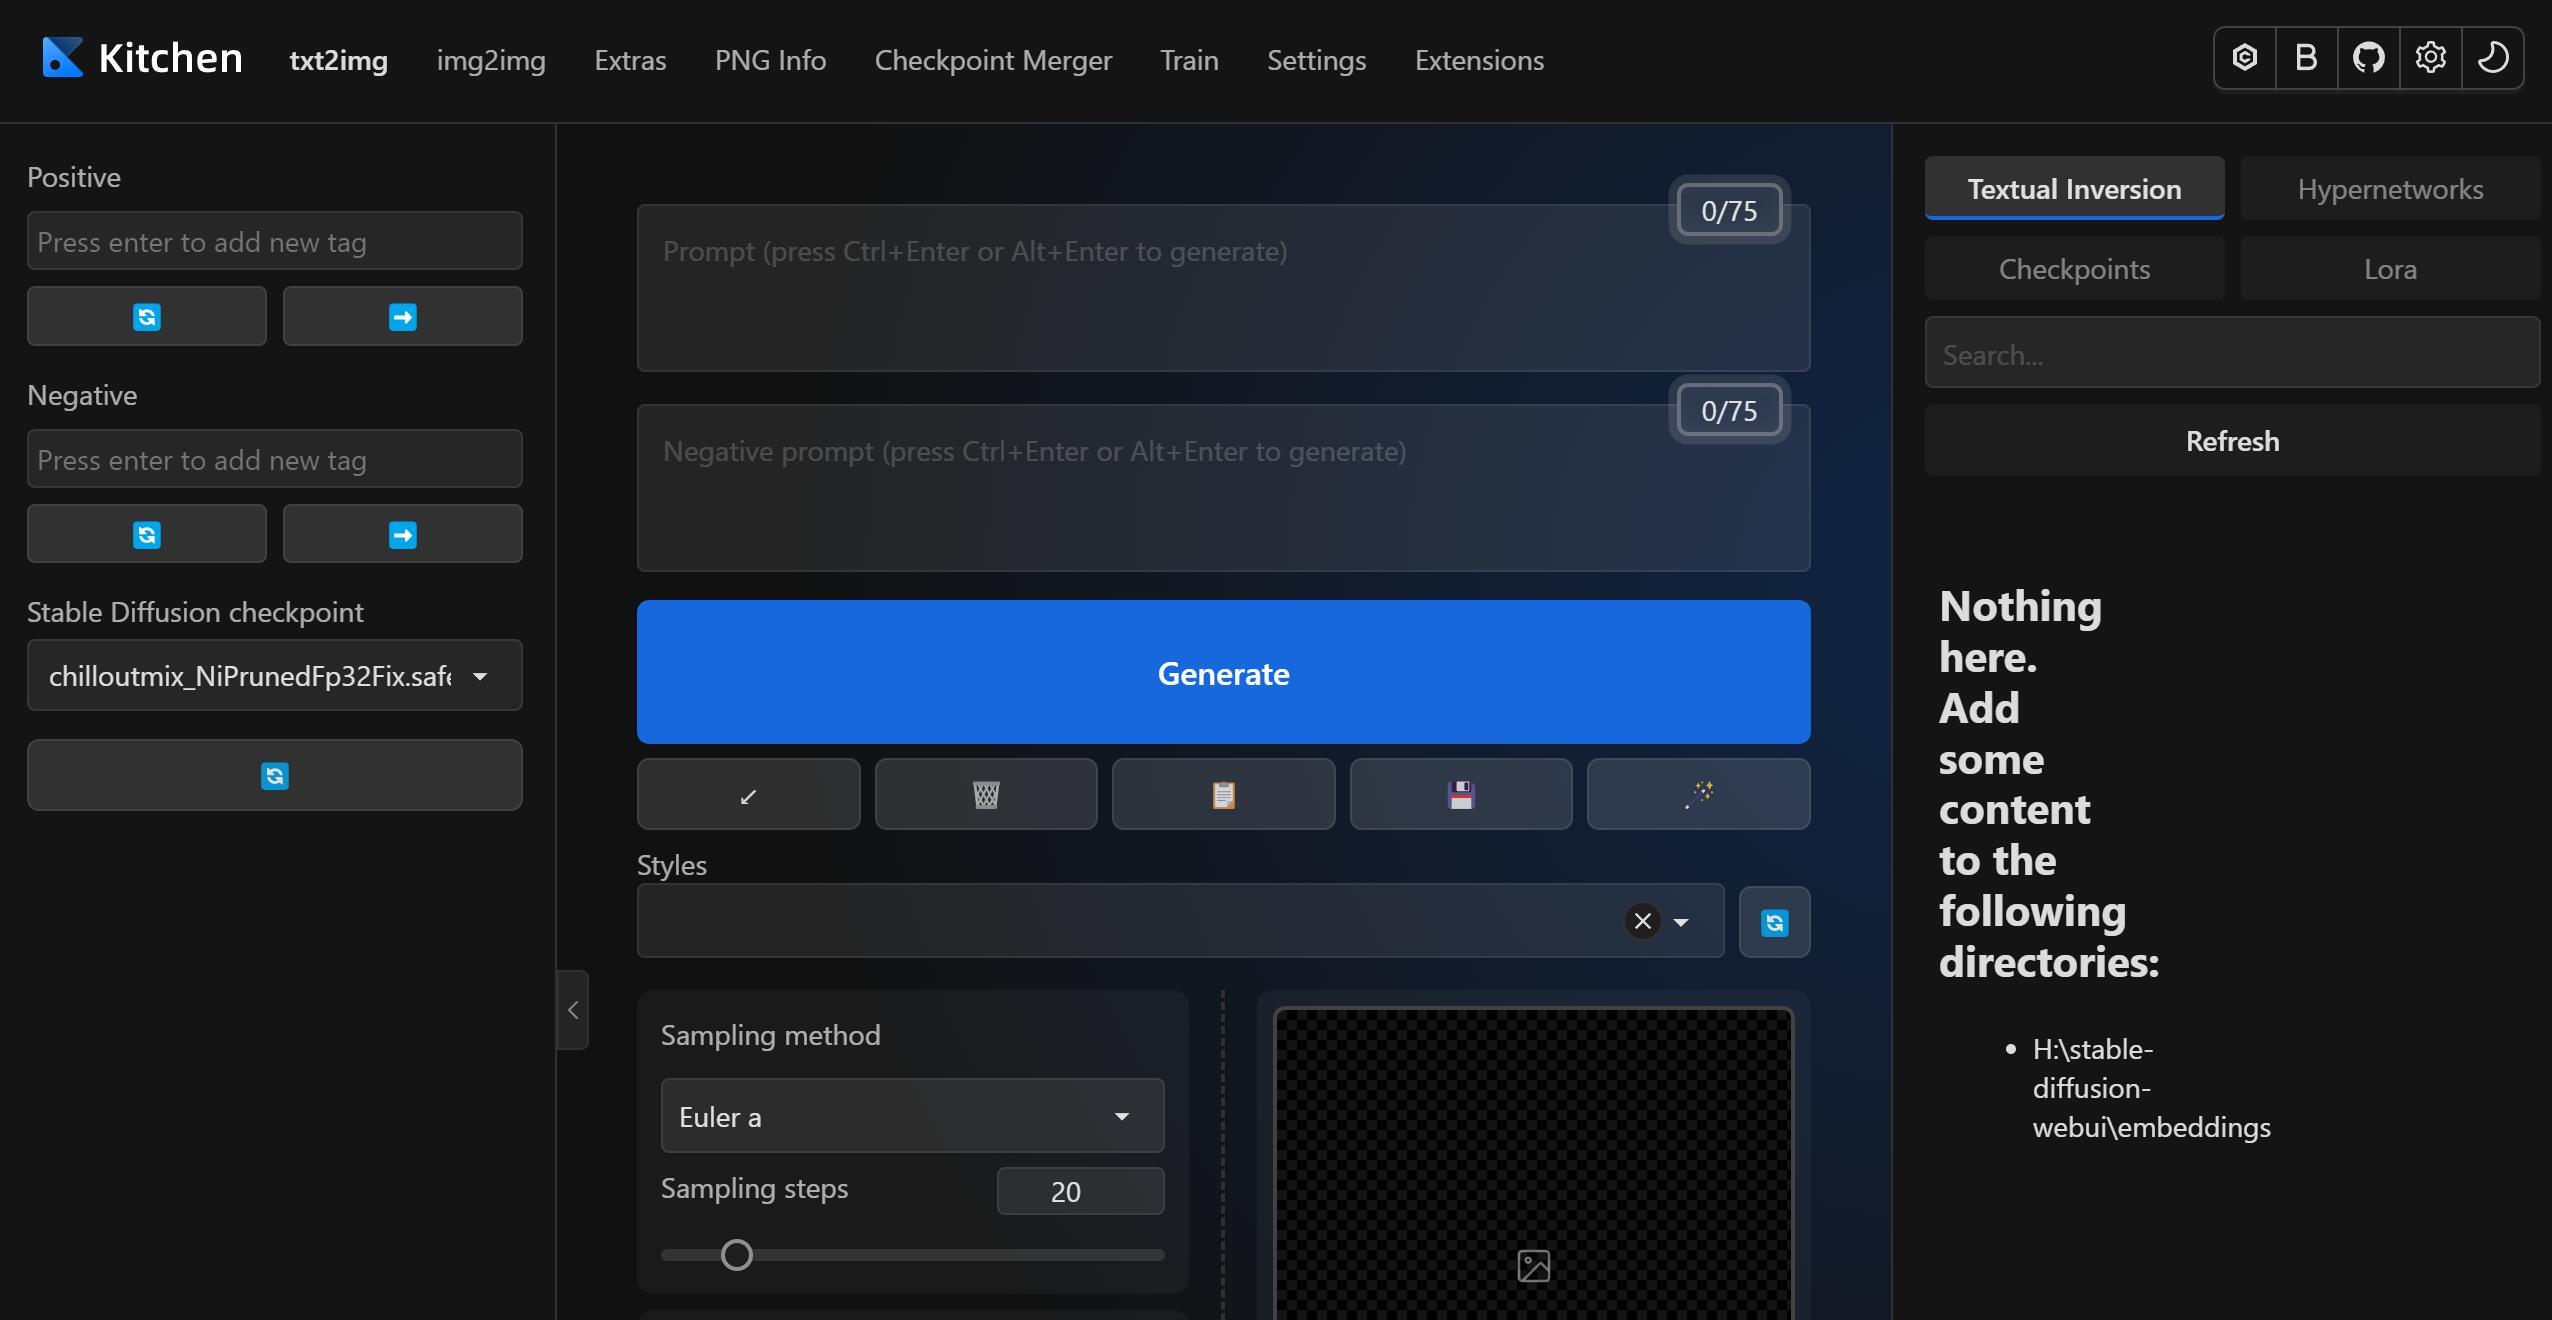The width and height of the screenshot is (2552, 1320).
Task: Click the clipboard paste-styles icon
Action: [1223, 795]
